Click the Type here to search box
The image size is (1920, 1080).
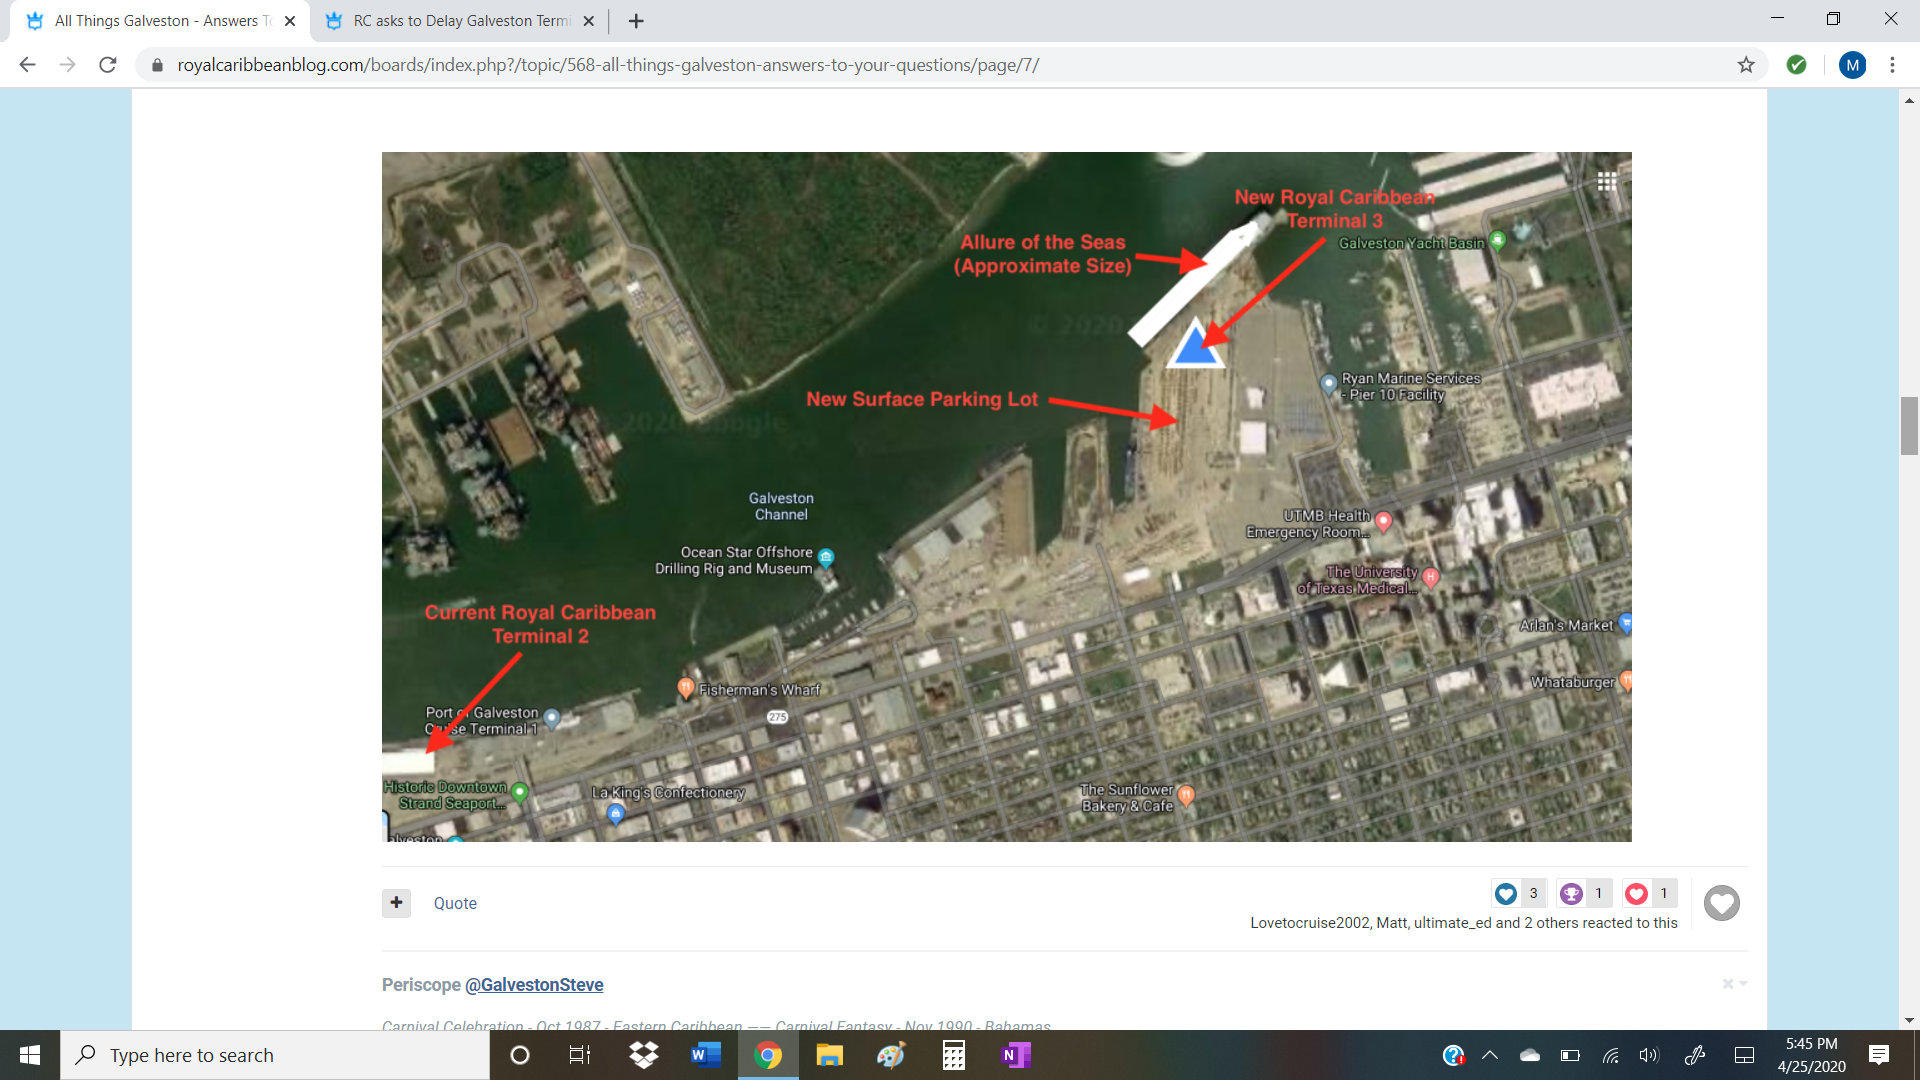point(275,1055)
